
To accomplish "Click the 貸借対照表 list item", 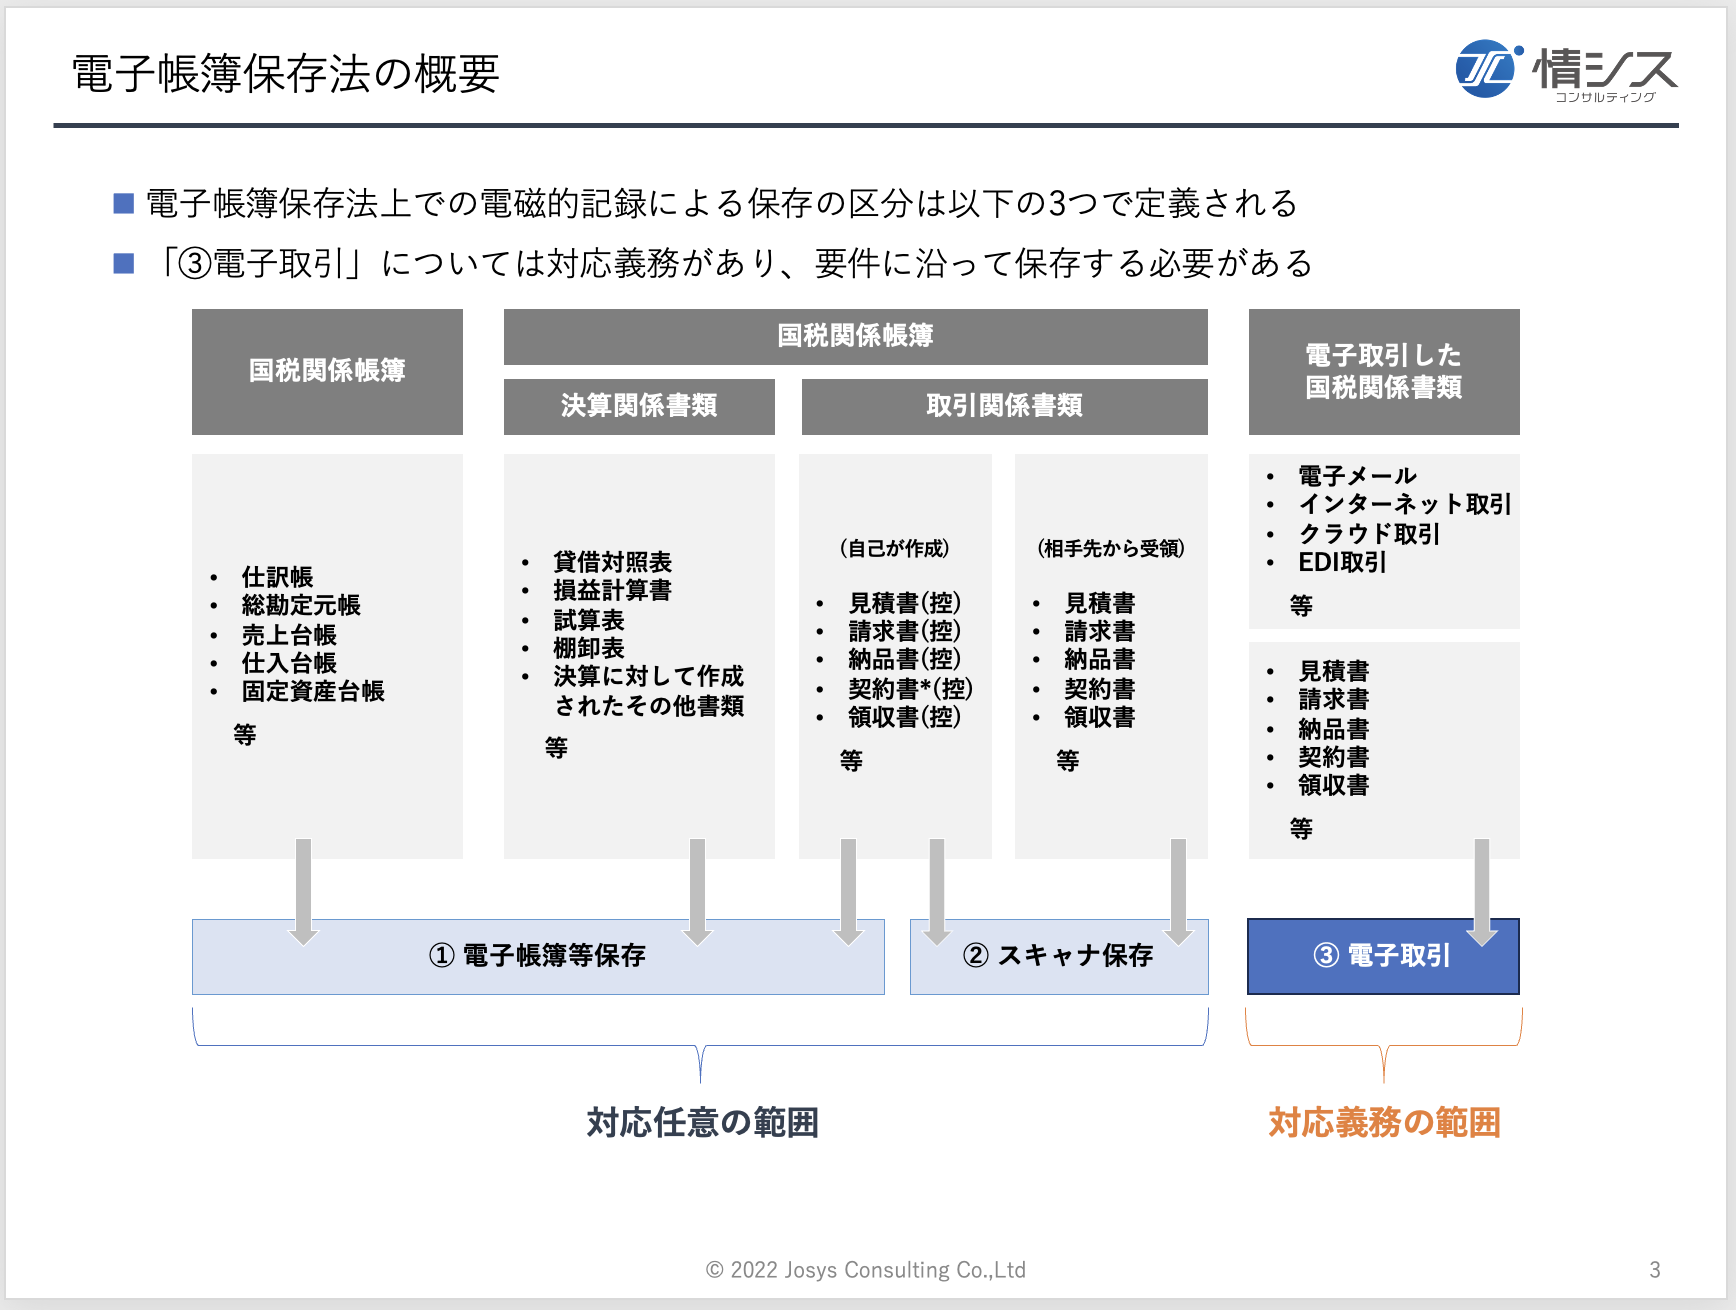I will (x=612, y=562).
